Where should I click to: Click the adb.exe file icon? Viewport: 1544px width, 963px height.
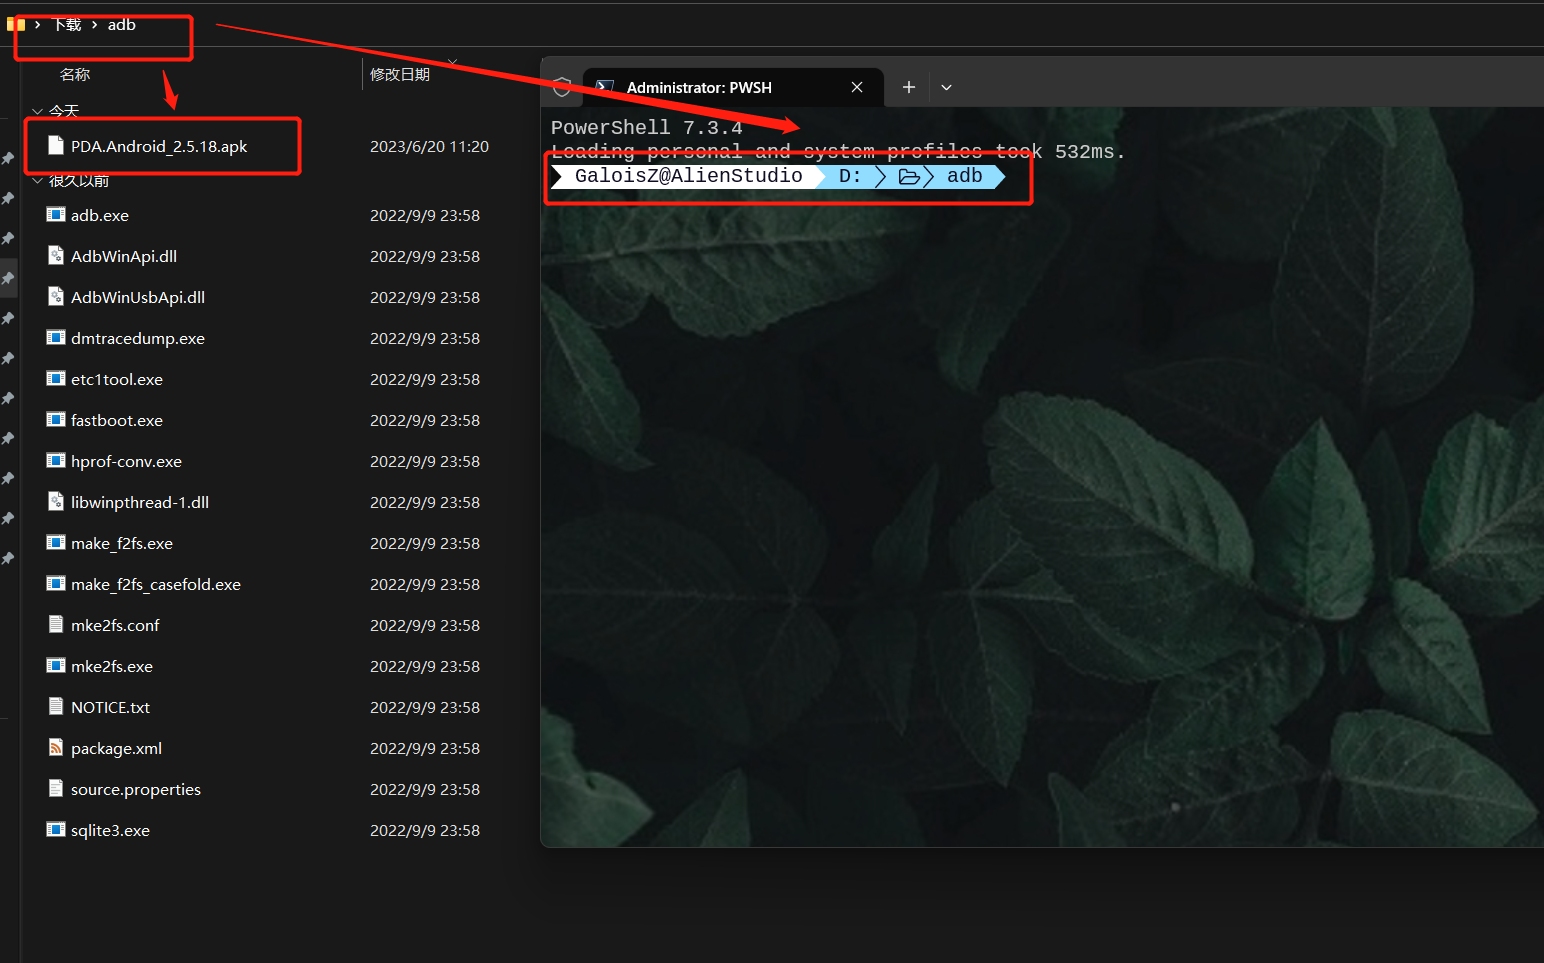[56, 214]
